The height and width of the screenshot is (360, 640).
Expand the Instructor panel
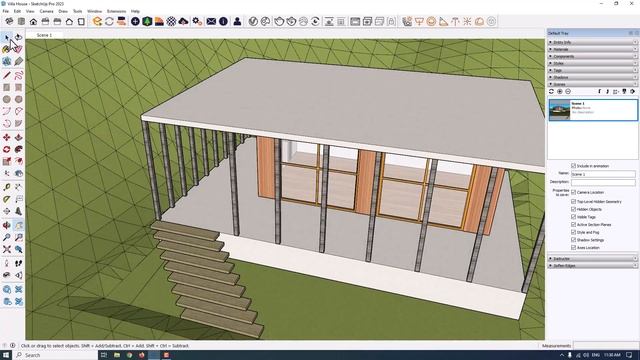(x=593, y=258)
